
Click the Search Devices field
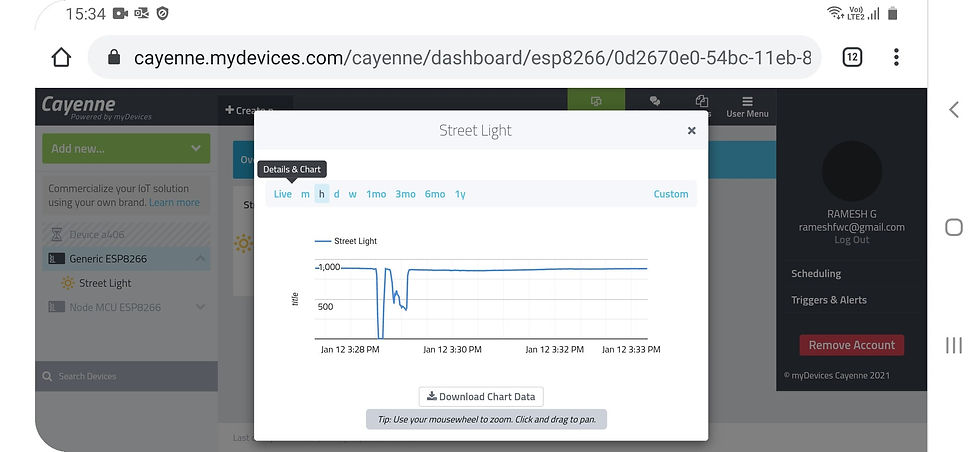pos(126,376)
